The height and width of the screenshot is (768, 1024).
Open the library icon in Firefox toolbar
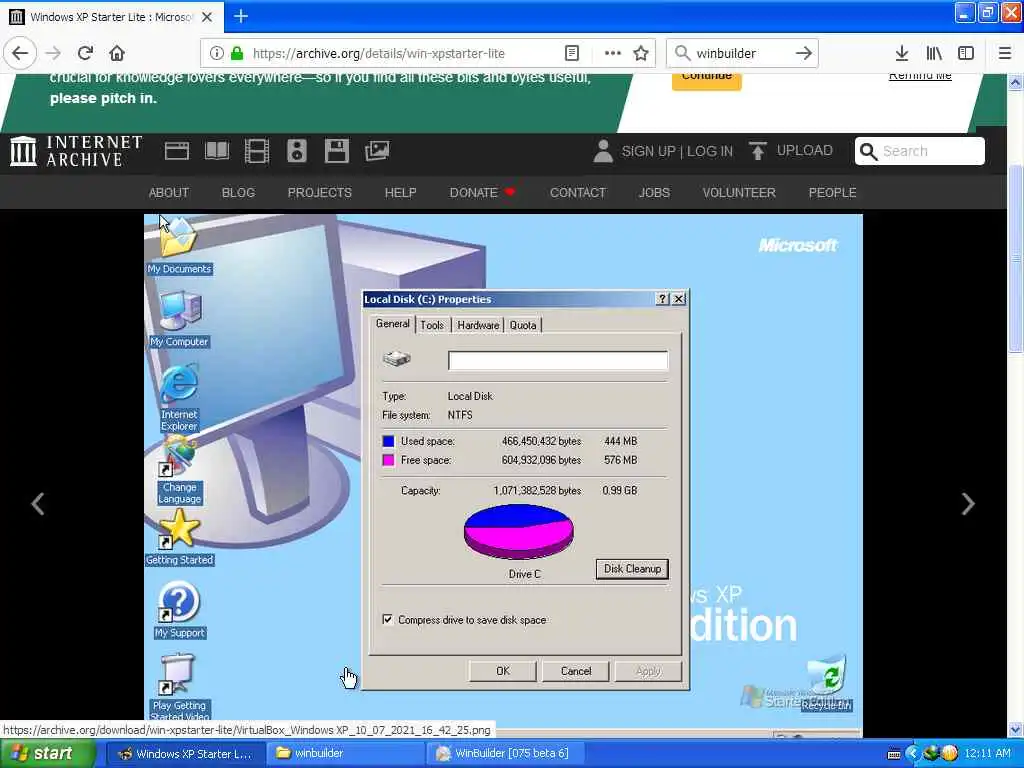click(x=934, y=53)
